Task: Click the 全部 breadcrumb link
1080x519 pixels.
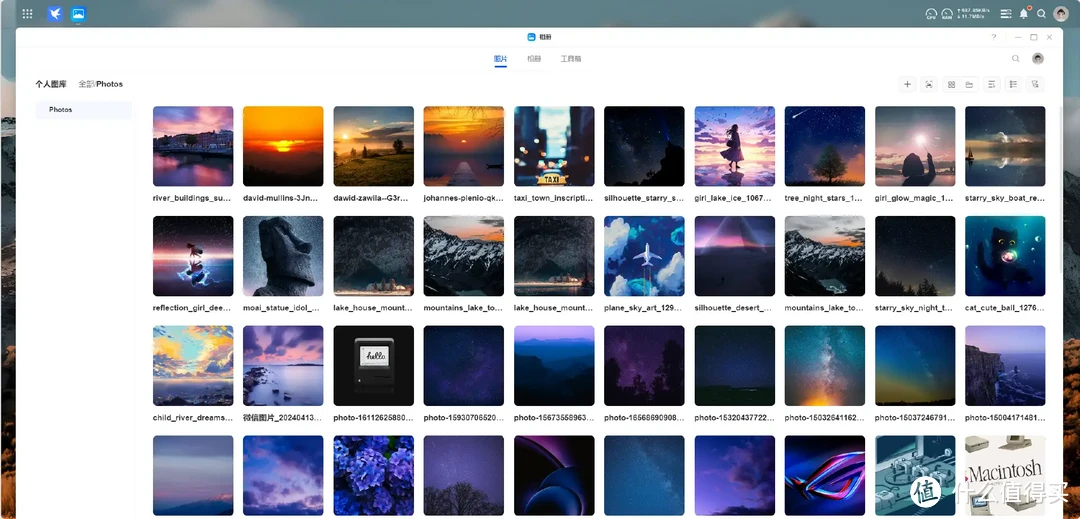Action: coord(85,84)
